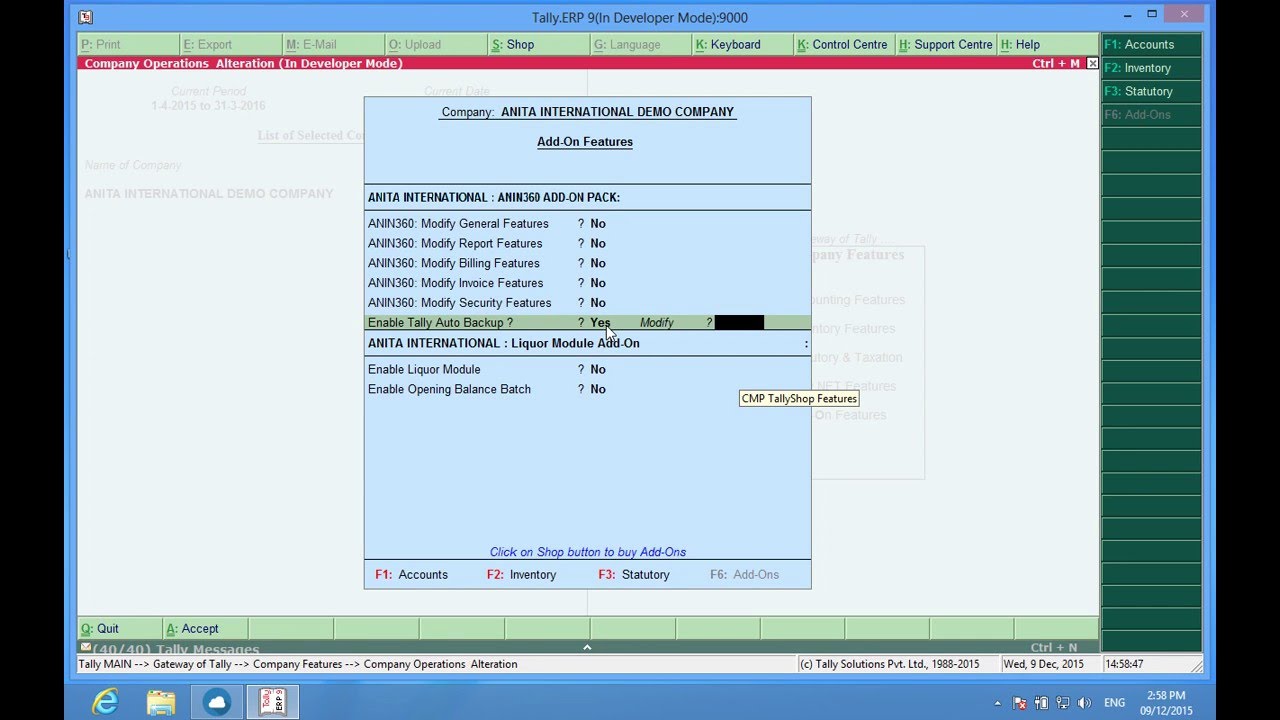Click the Upload toolbar button
Screen dimensions: 1280x720
[436, 44]
